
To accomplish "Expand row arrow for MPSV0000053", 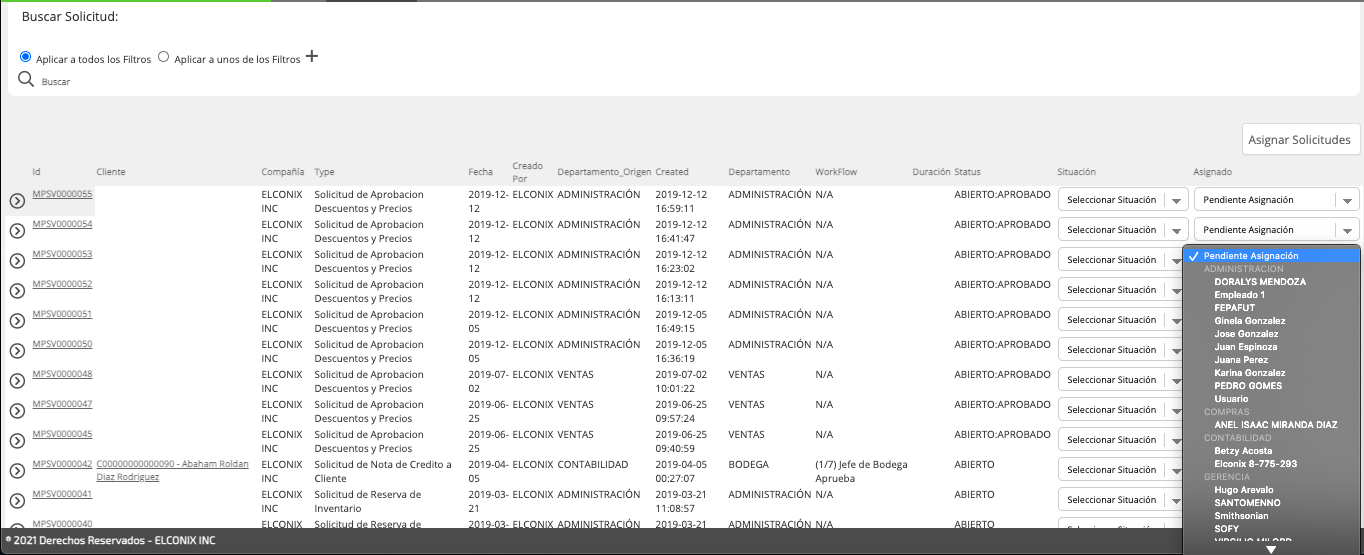I will [x=17, y=261].
